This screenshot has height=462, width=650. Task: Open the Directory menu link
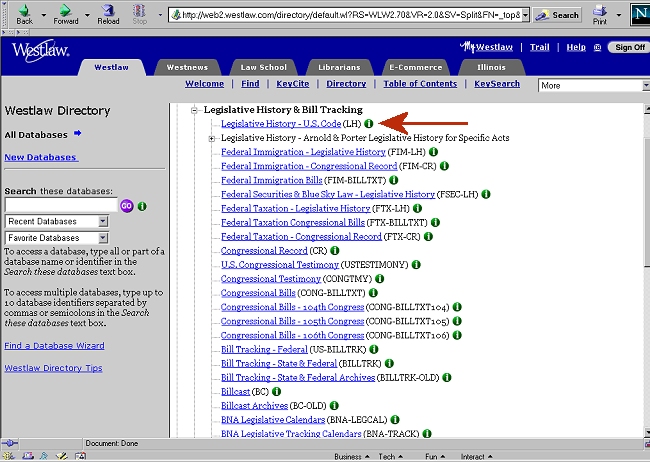[346, 84]
